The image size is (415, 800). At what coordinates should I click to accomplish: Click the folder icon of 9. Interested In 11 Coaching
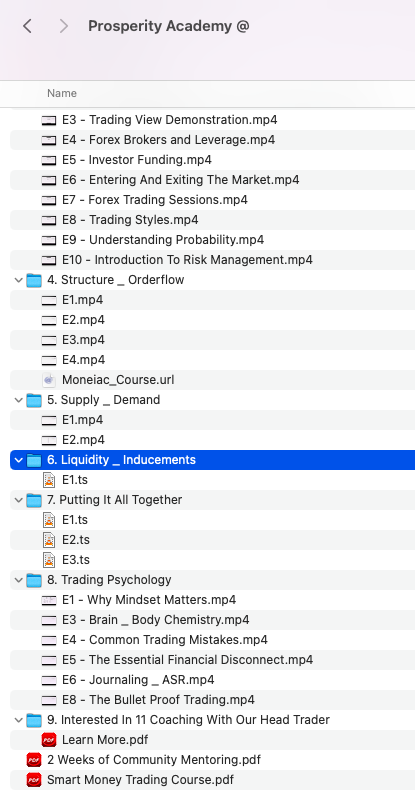tap(34, 720)
